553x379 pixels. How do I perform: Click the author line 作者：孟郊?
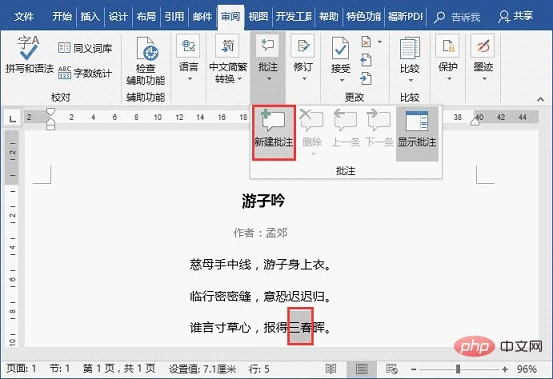260,233
